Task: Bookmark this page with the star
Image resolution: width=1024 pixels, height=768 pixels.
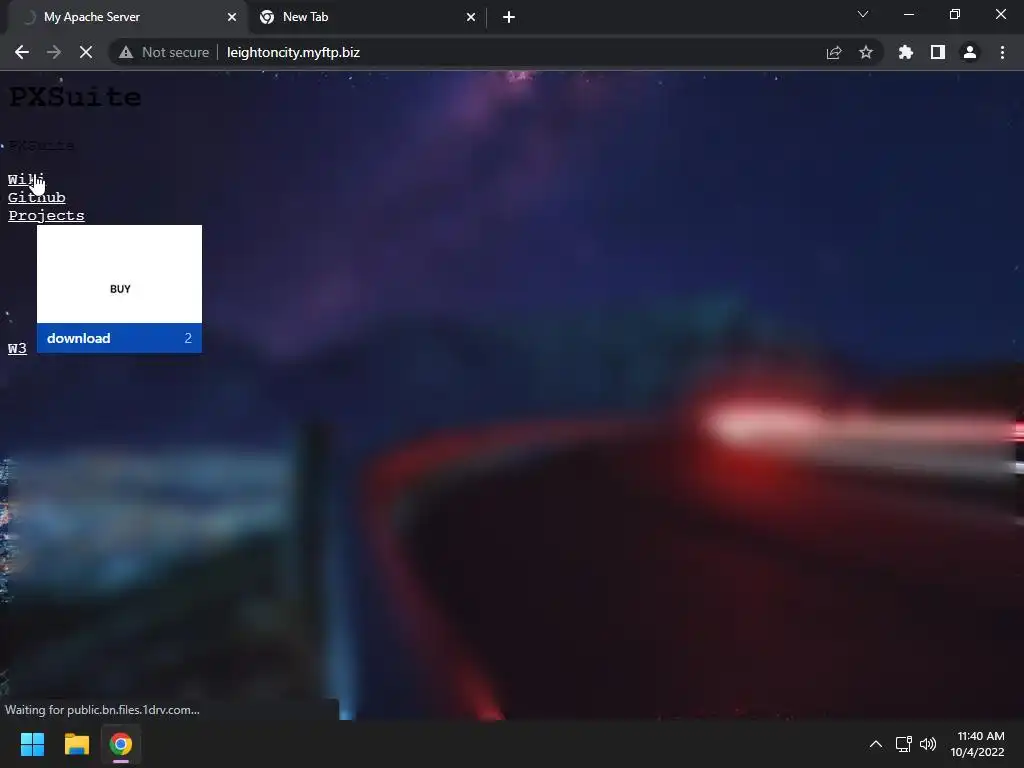Action: click(x=866, y=52)
